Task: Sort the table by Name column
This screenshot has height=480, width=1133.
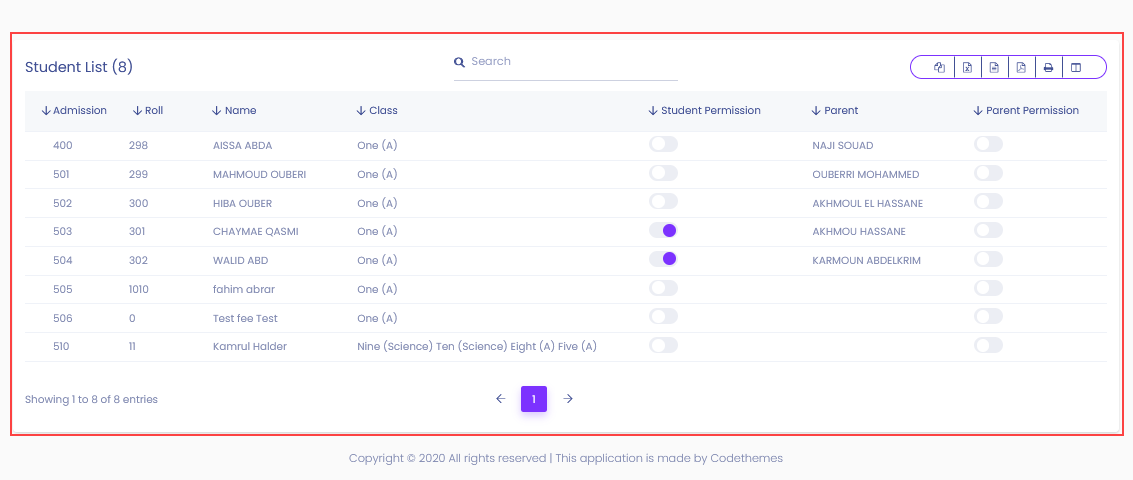Action: pyautogui.click(x=234, y=111)
